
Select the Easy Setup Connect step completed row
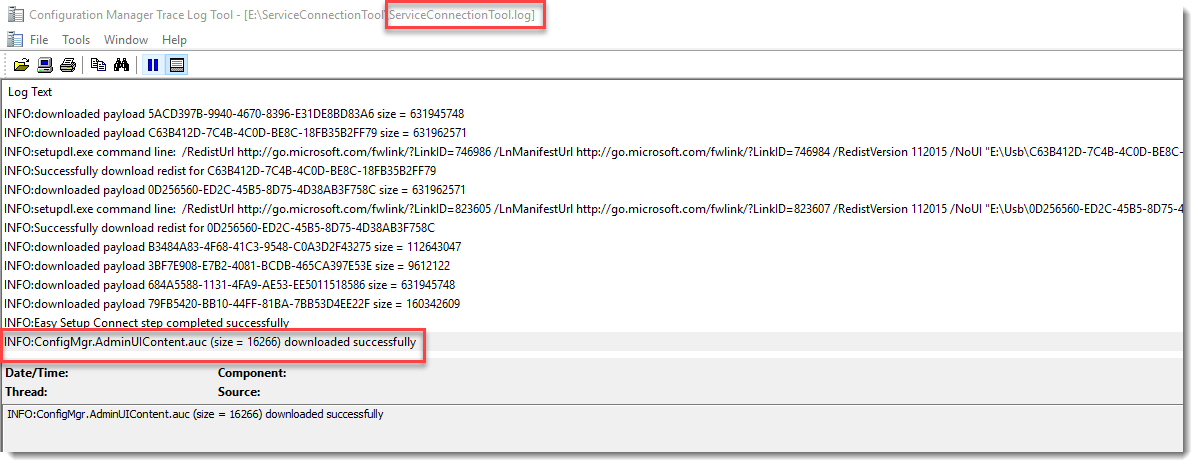147,323
